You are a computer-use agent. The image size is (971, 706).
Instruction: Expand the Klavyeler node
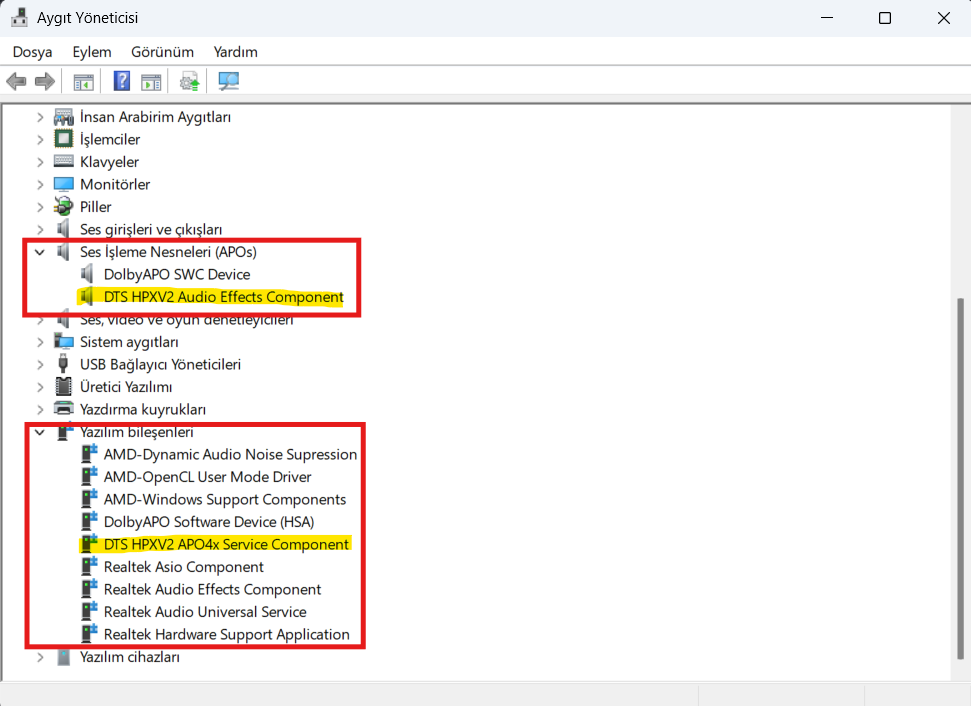(40, 162)
